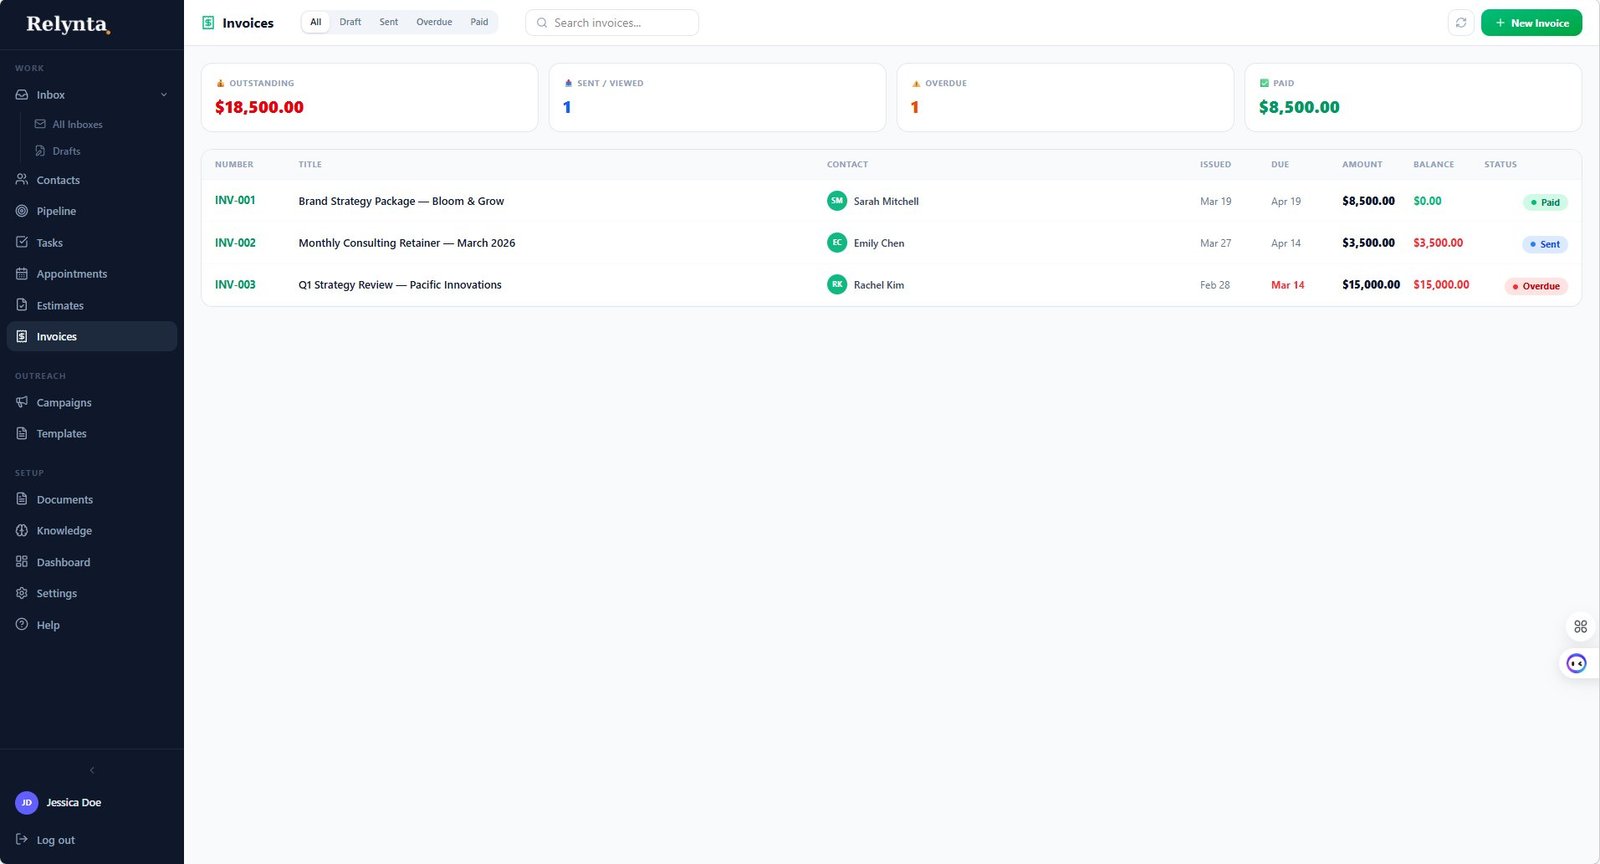This screenshot has height=864, width=1600.
Task: Open invoice INV-003 link
Action: pos(235,285)
